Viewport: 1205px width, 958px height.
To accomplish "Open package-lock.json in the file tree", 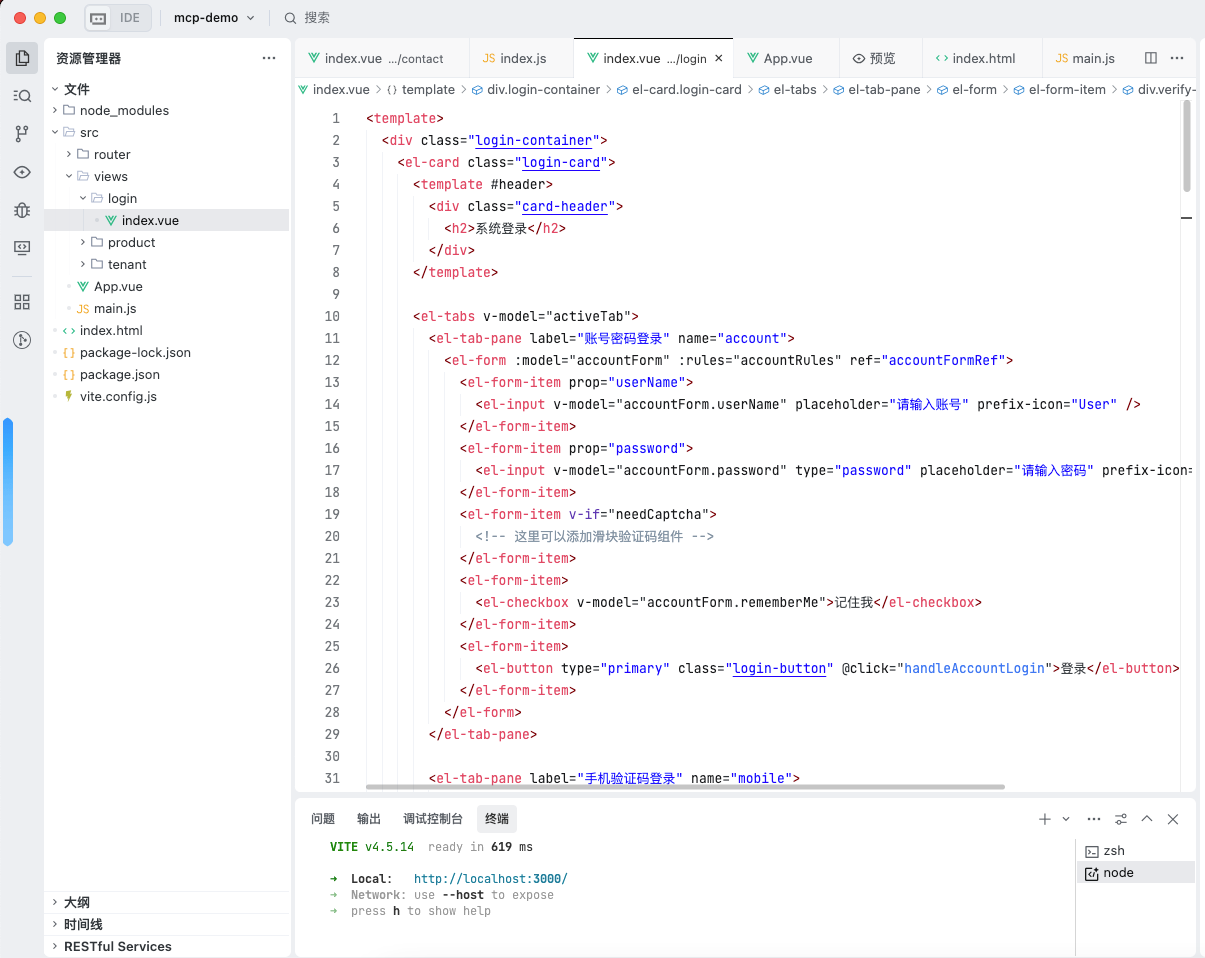I will pyautogui.click(x=167, y=352).
